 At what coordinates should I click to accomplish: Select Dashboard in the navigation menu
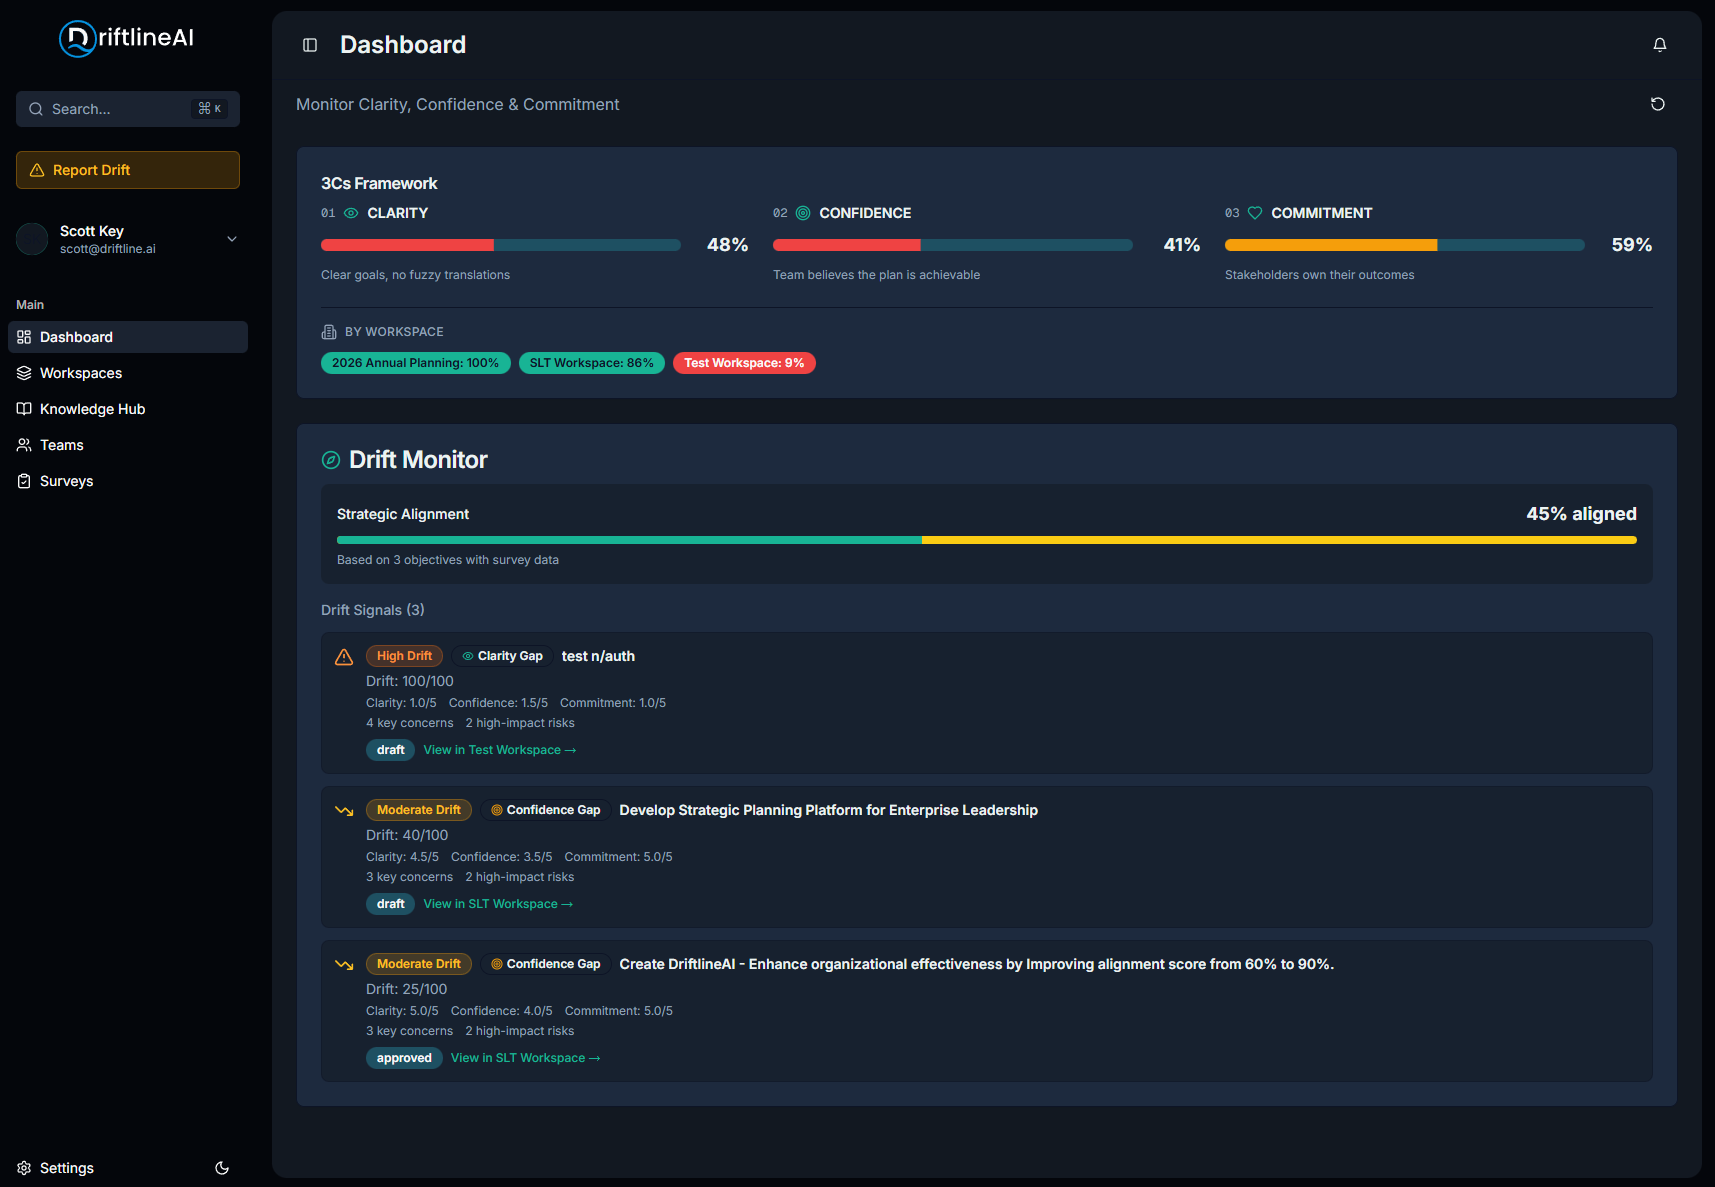pyautogui.click(x=75, y=337)
